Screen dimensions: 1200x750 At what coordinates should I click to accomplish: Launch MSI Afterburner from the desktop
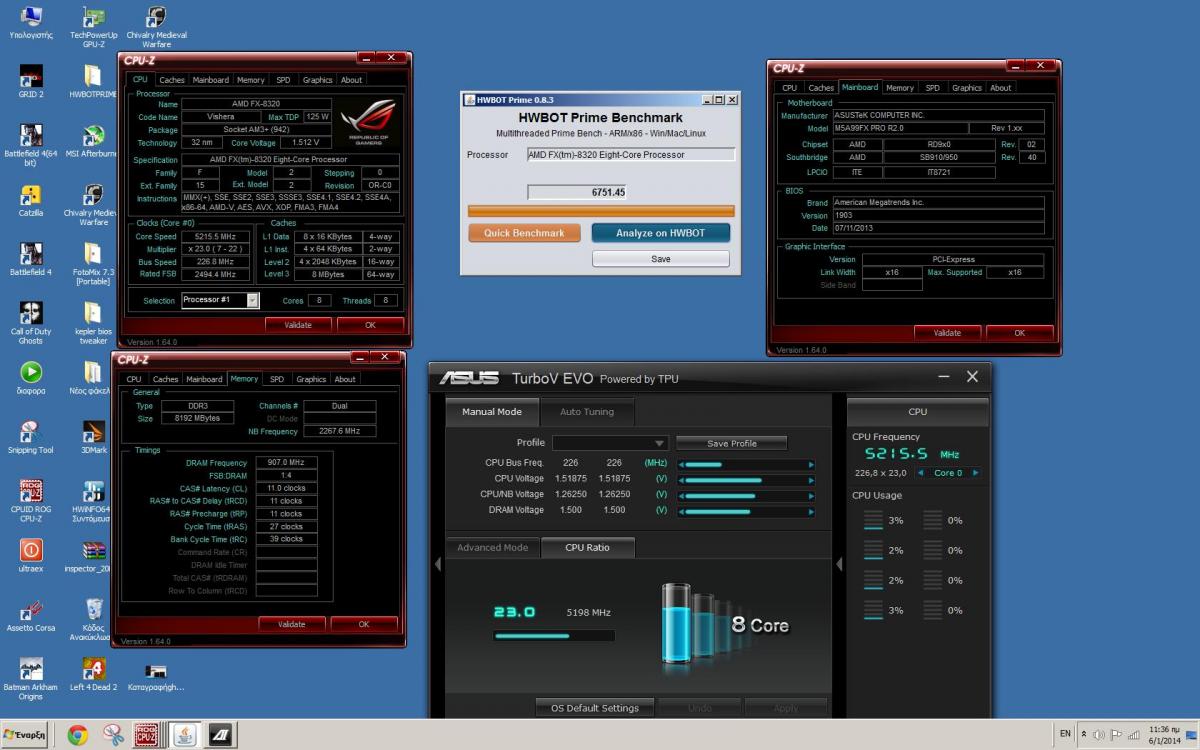(x=92, y=141)
